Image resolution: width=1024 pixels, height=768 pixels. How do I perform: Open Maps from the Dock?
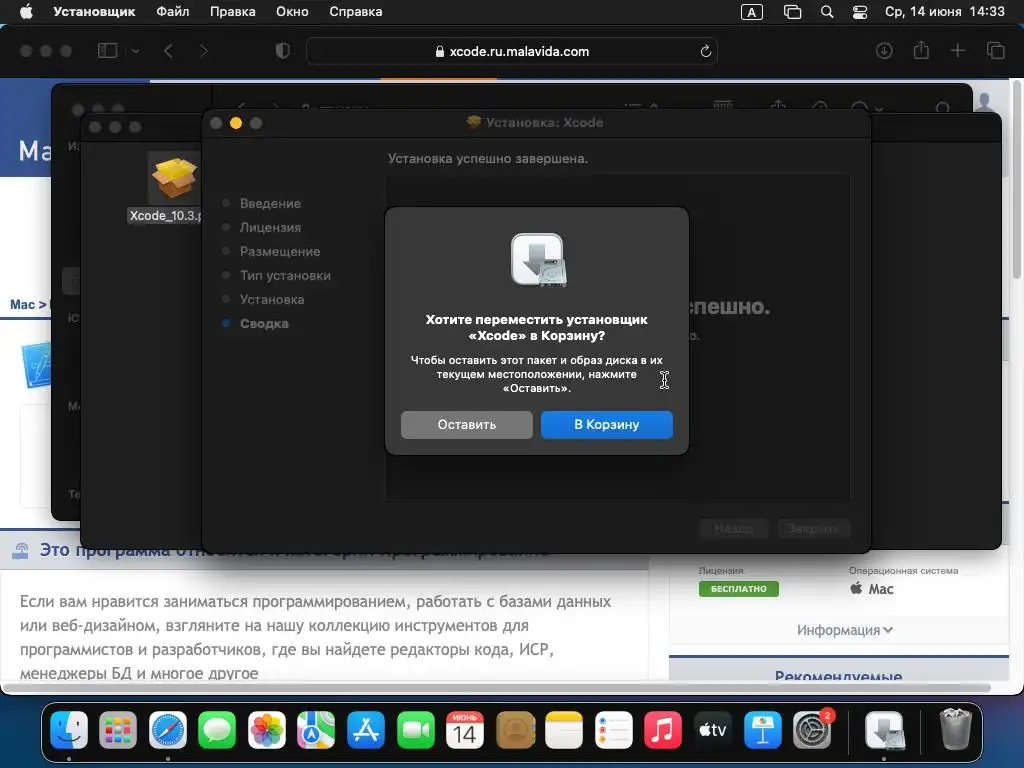[x=316, y=730]
